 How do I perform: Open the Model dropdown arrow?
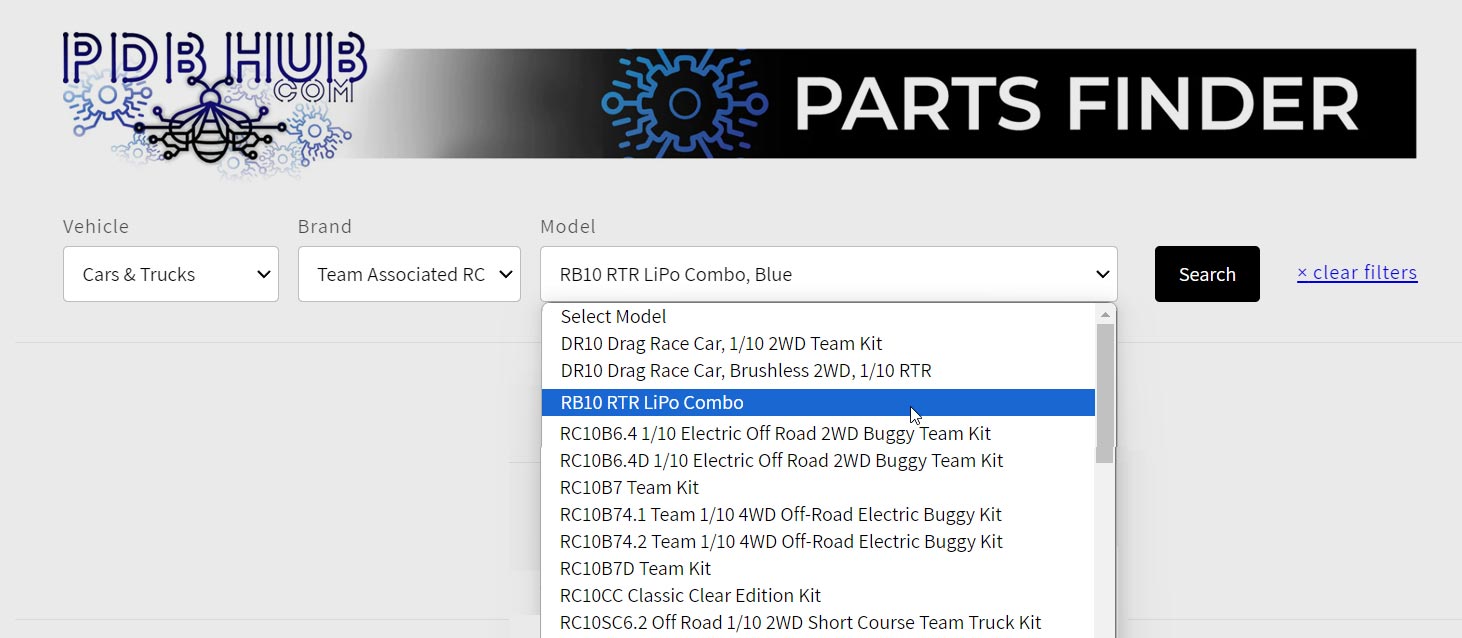point(1101,273)
